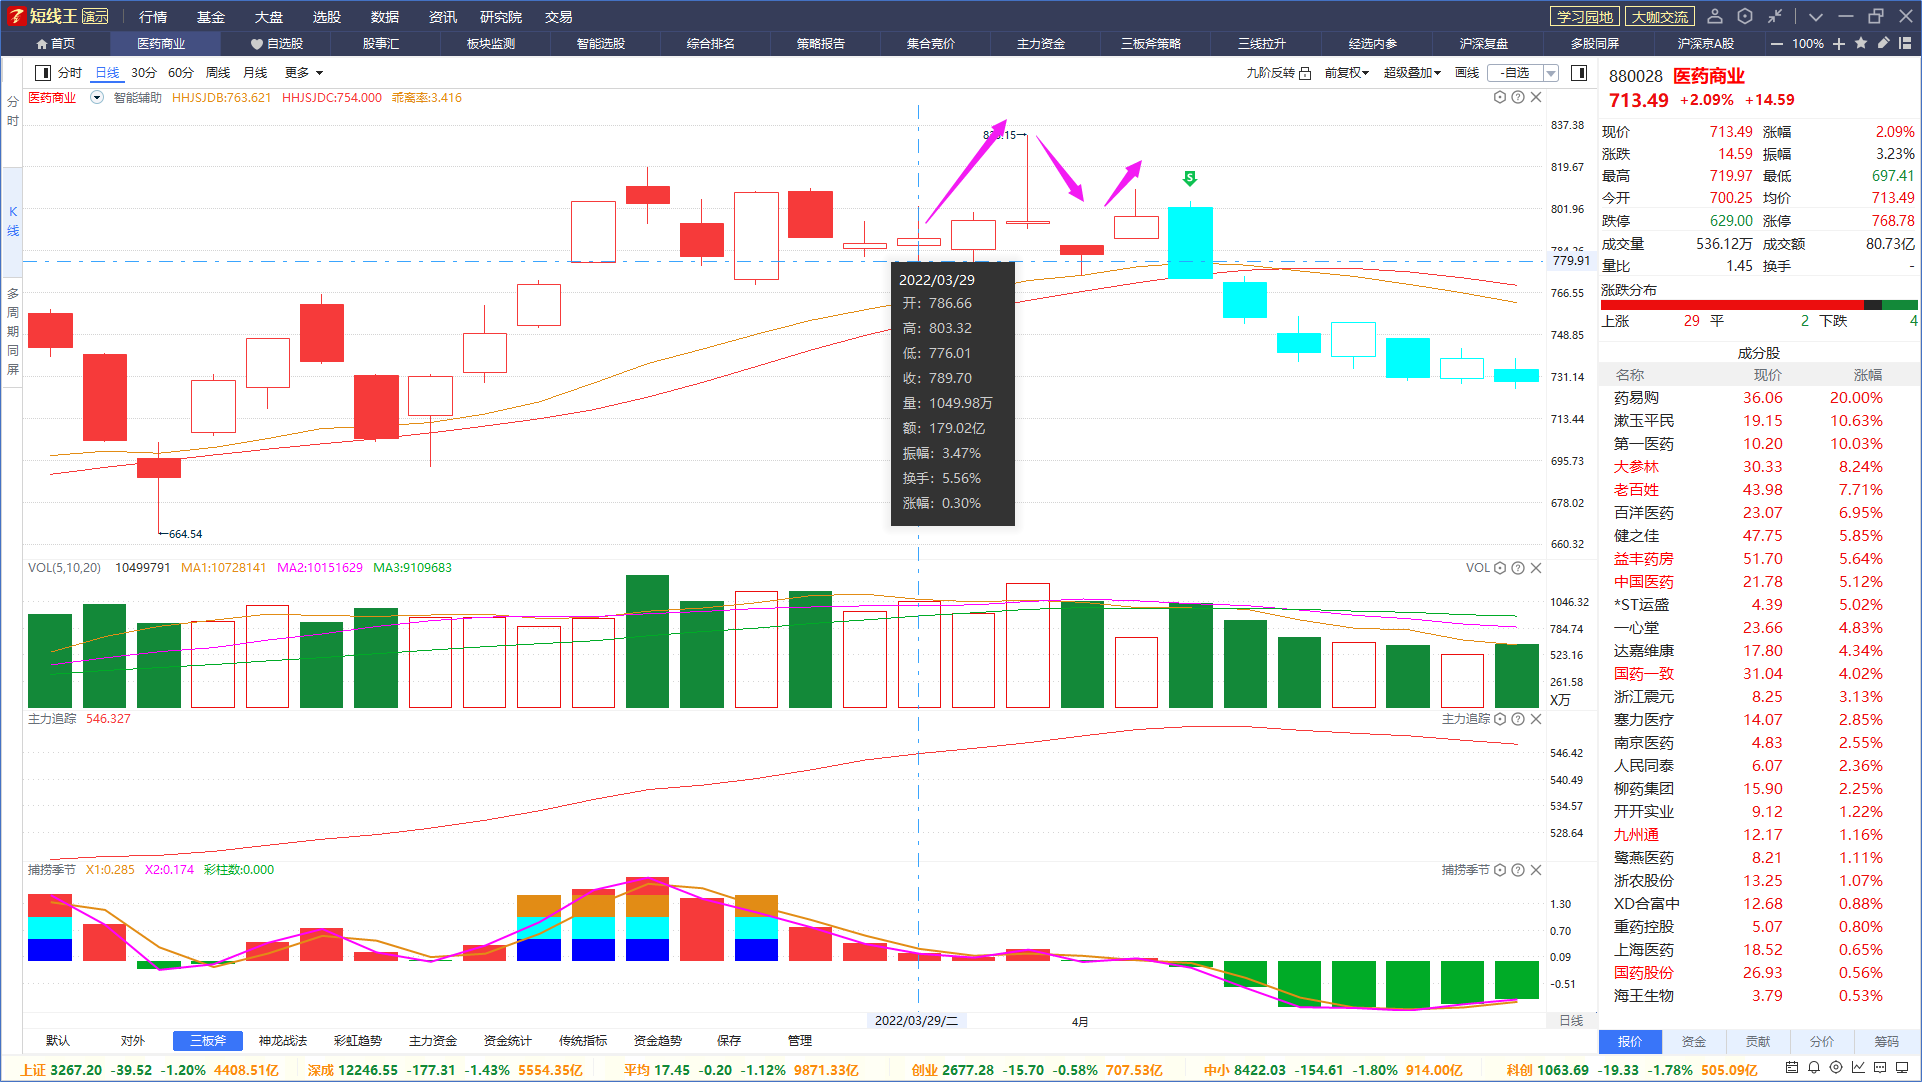1922x1082 pixels.
Task: Expand the 医药商业 circular dropdown arrow
Action: point(97,98)
